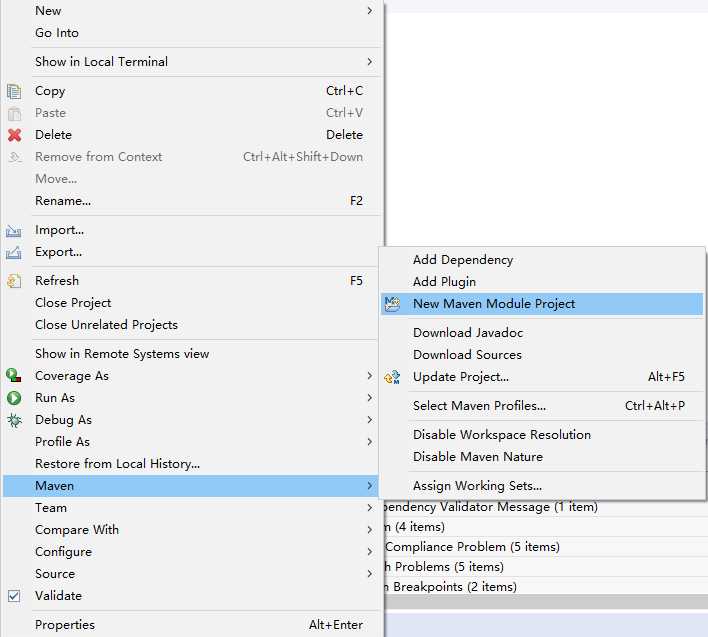Select New Maven Module Project entry

pyautogui.click(x=542, y=304)
